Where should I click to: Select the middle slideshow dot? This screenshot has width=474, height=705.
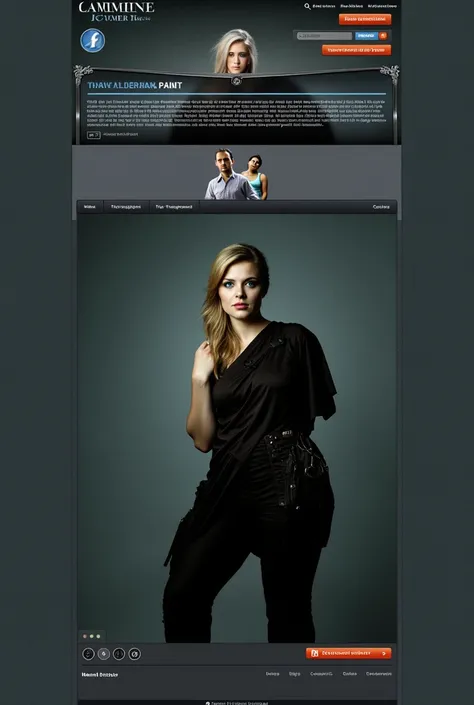coord(91,636)
